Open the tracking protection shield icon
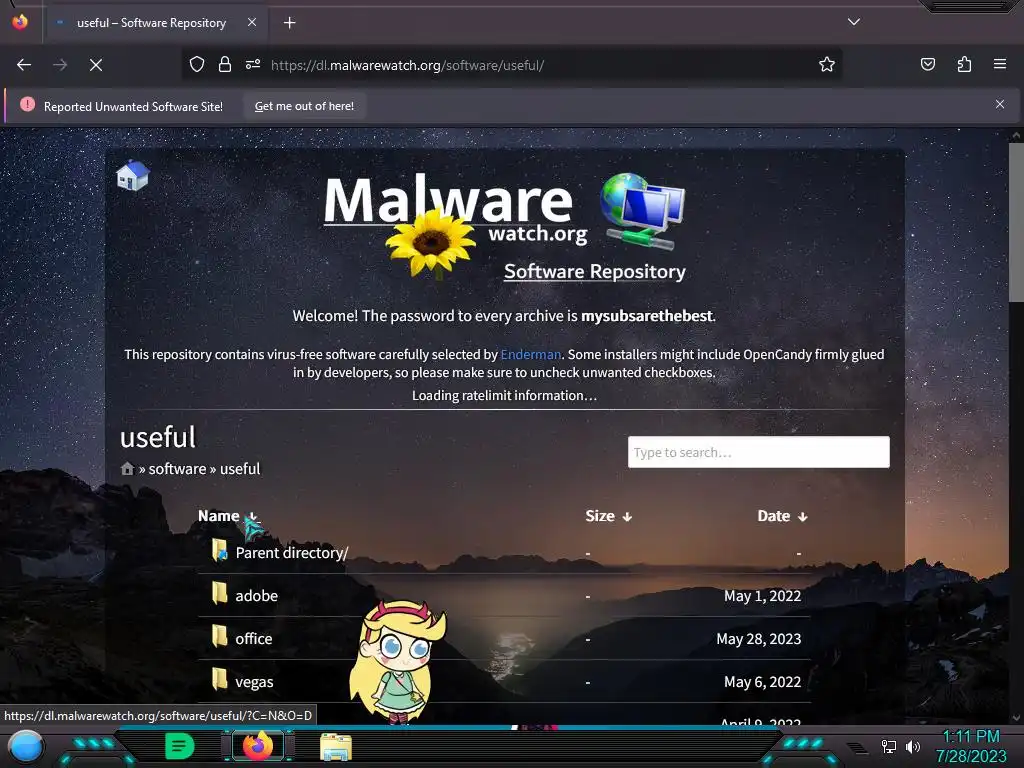The image size is (1024, 768). coord(197,64)
